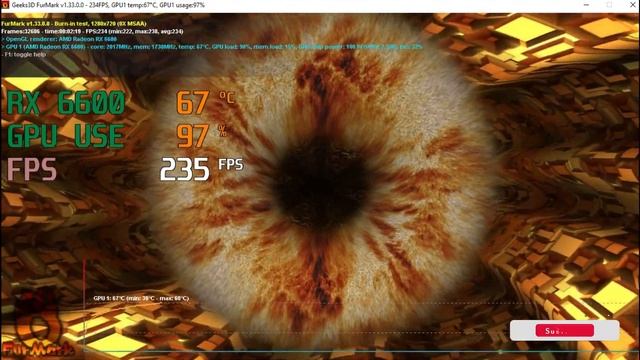
Task: Minimize the FurMark window
Action: pyautogui.click(x=586, y=5)
